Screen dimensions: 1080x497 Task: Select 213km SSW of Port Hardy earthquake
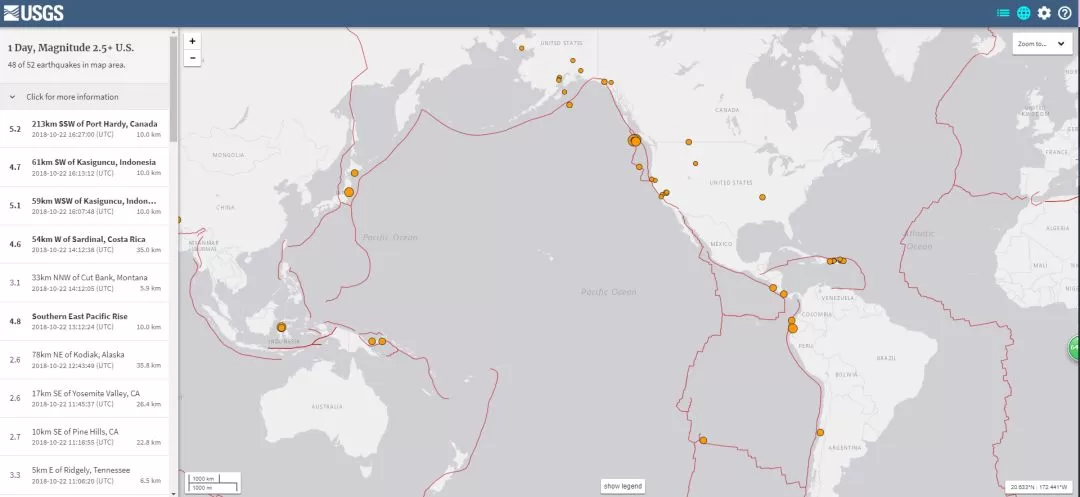[x=84, y=129]
